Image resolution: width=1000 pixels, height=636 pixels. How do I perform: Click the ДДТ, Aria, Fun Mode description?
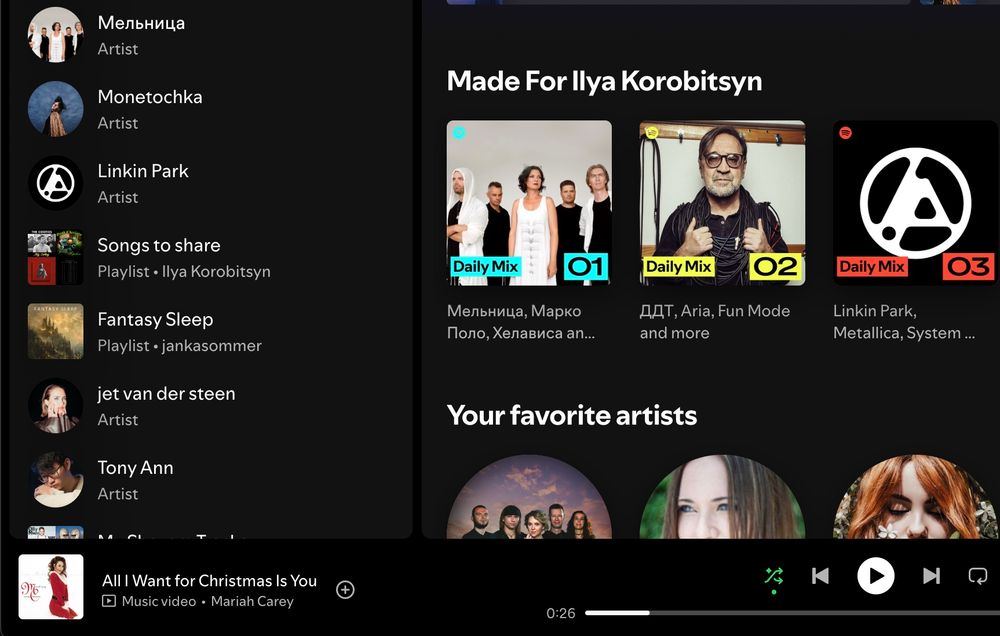(x=715, y=322)
